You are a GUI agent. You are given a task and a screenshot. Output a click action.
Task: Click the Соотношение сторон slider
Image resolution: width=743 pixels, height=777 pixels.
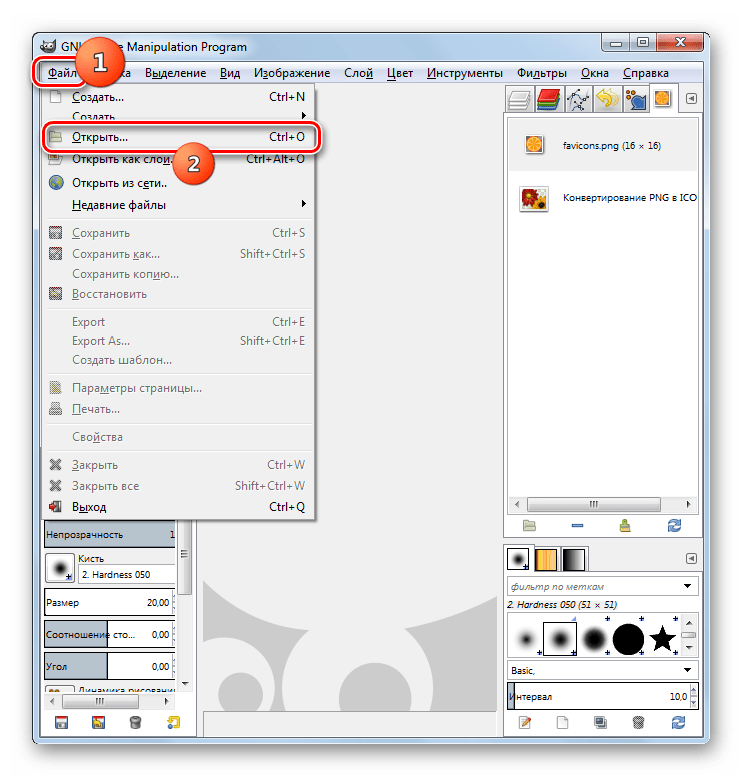[x=110, y=634]
